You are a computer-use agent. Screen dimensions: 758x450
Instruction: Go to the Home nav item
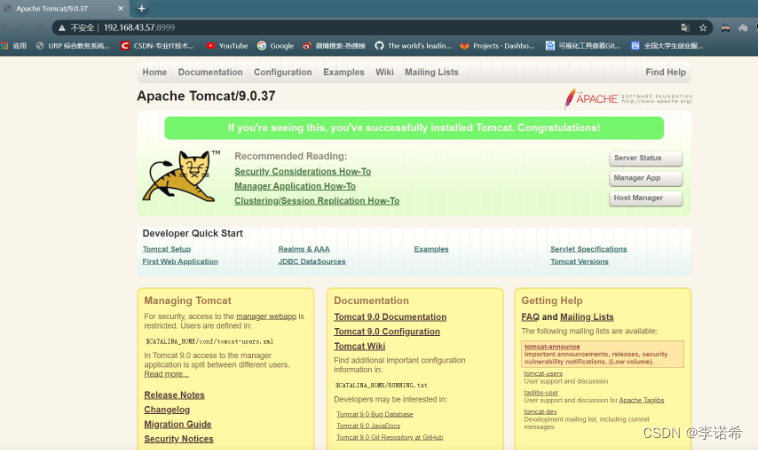coord(155,72)
